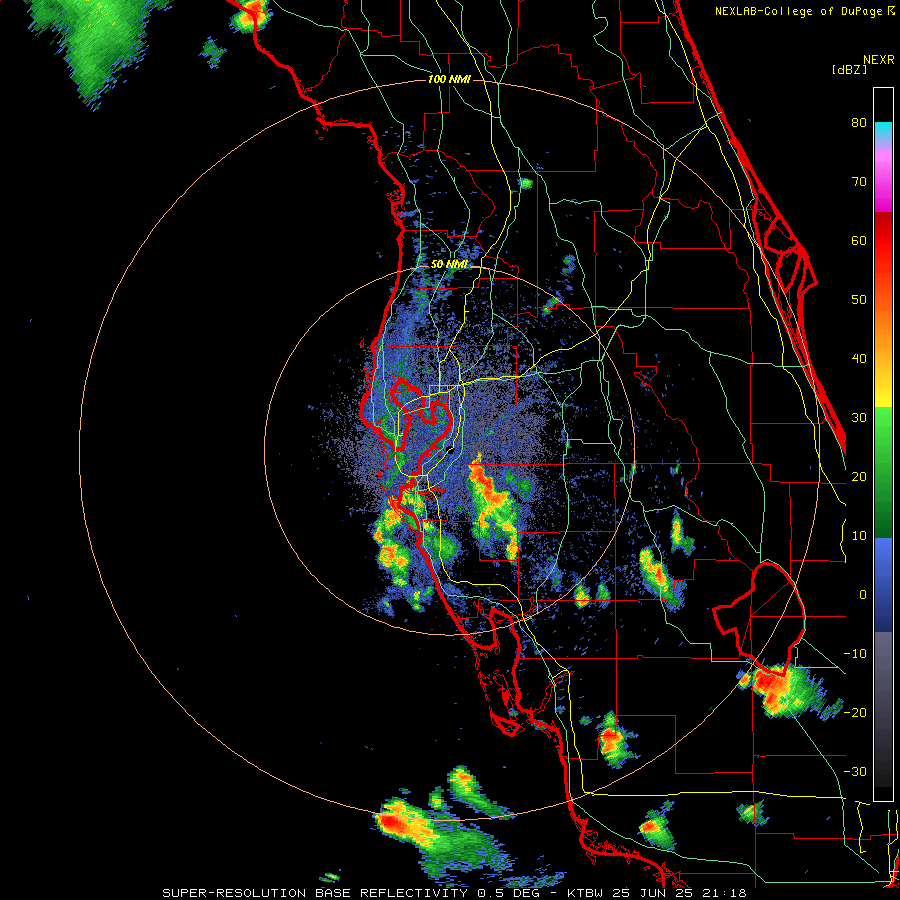Click the "100 NMI" range ring label
The image size is (900, 900).
[449, 79]
